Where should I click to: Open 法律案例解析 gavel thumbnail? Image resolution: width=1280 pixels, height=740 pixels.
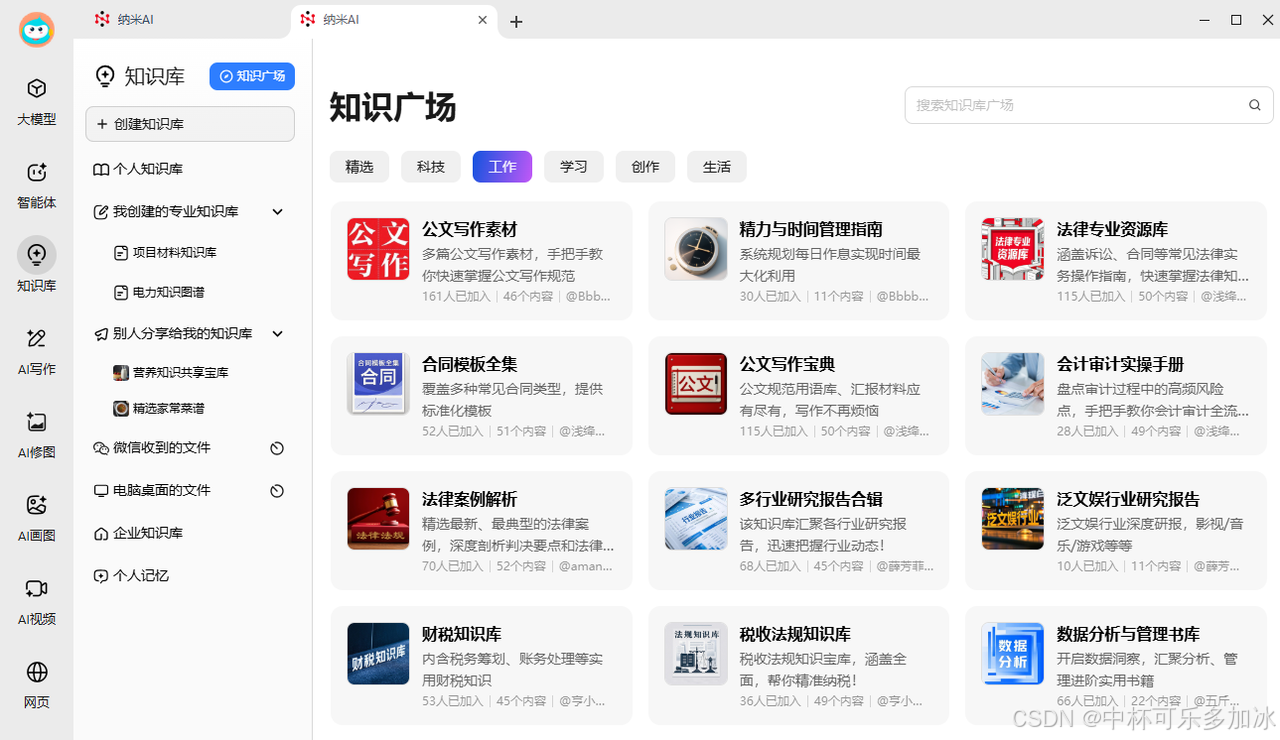378,518
